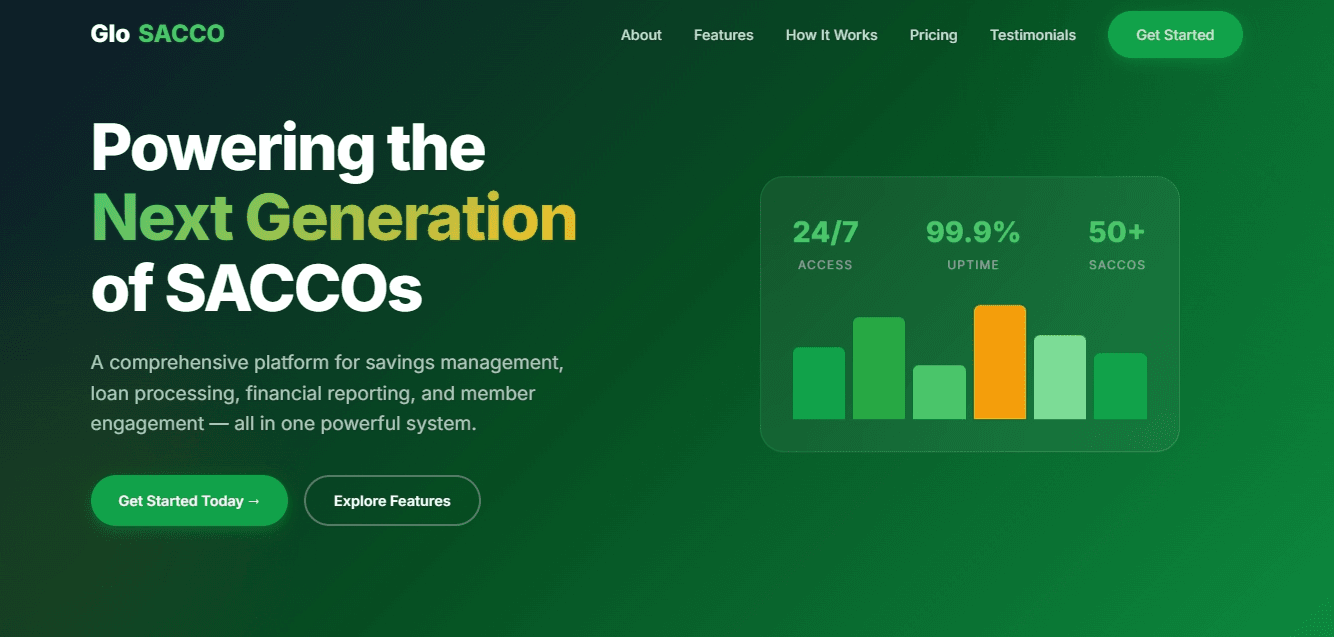Click the ACCESS label in stats card

pyautogui.click(x=825, y=265)
